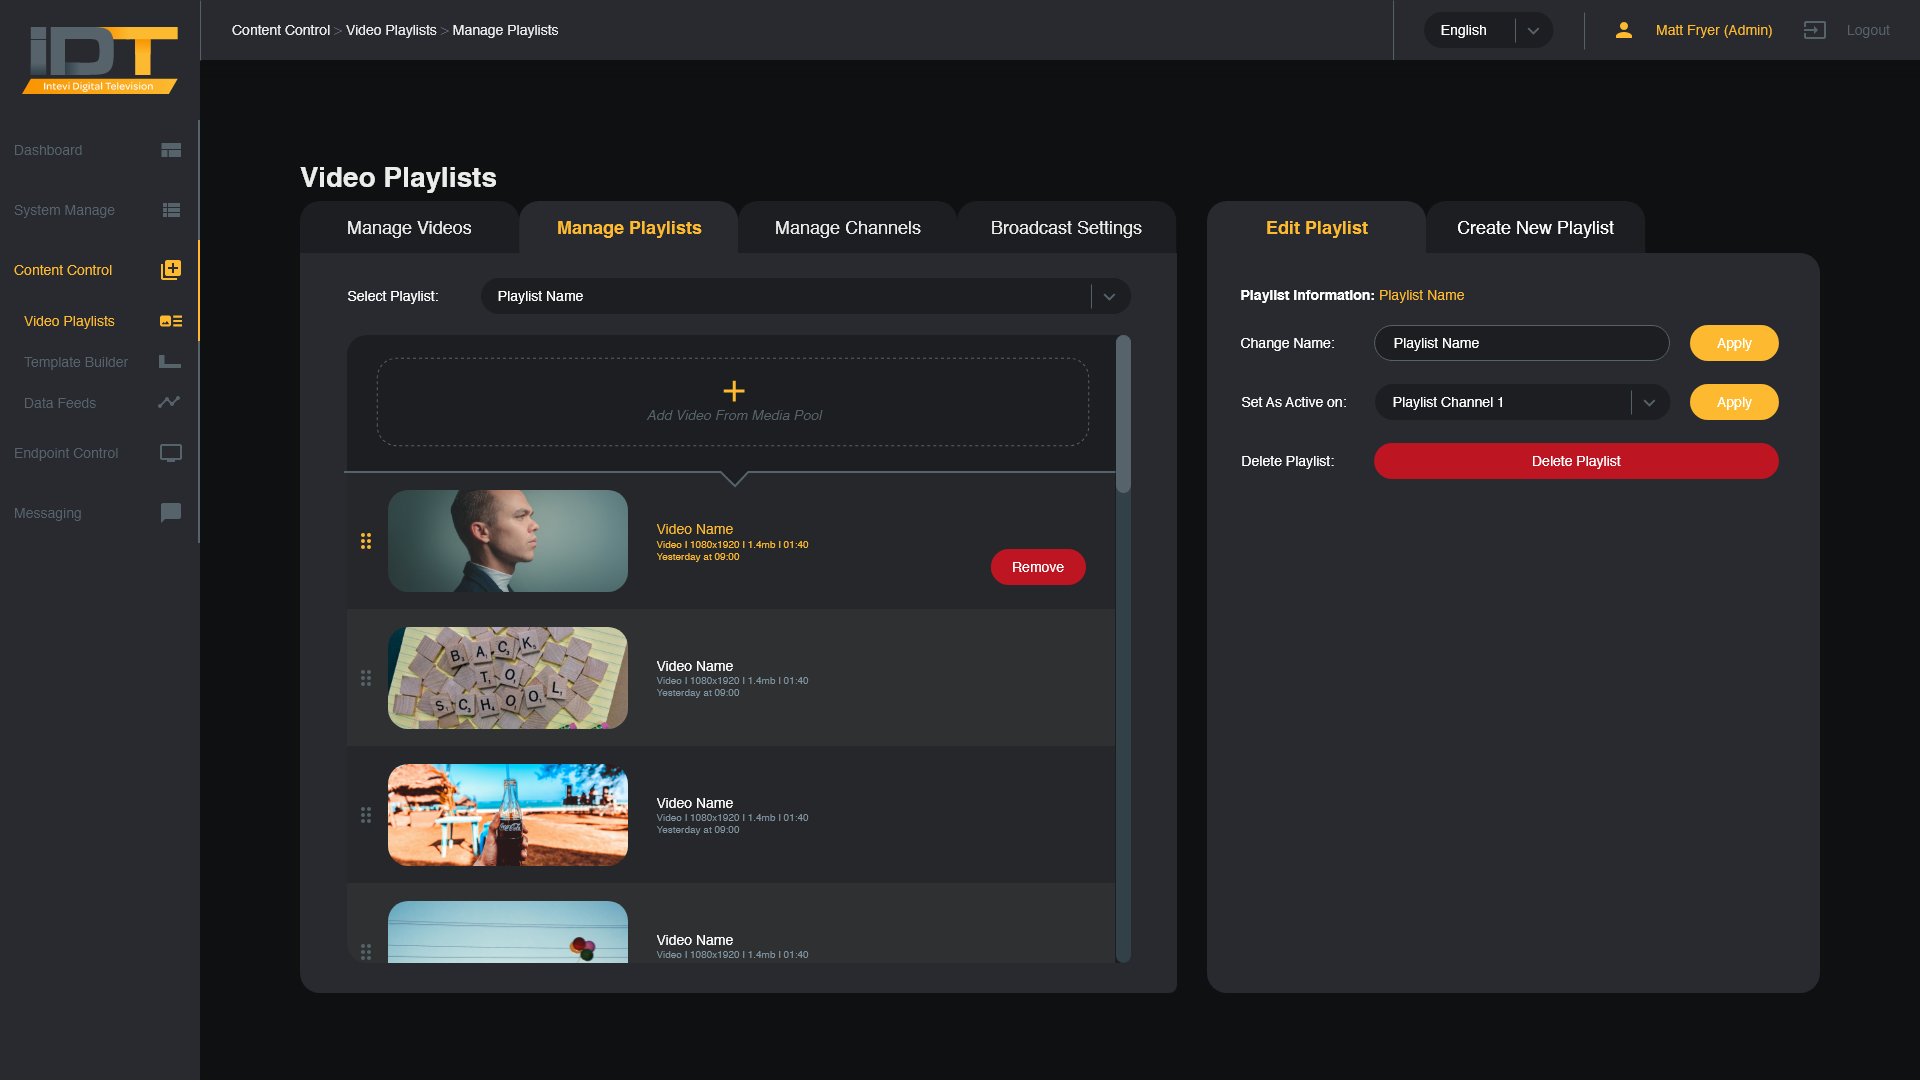
Task: Click the plus icon to add video
Action: click(734, 391)
